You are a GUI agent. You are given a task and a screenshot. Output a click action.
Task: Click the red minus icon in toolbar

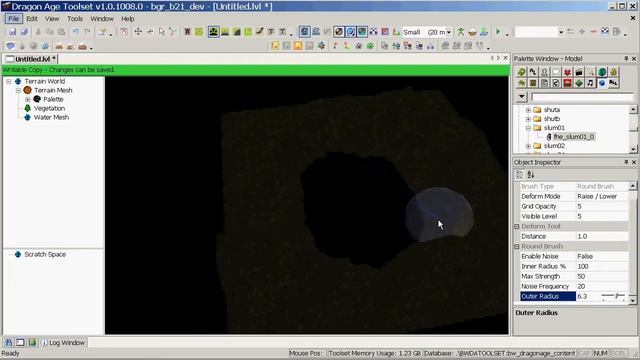(x=593, y=32)
